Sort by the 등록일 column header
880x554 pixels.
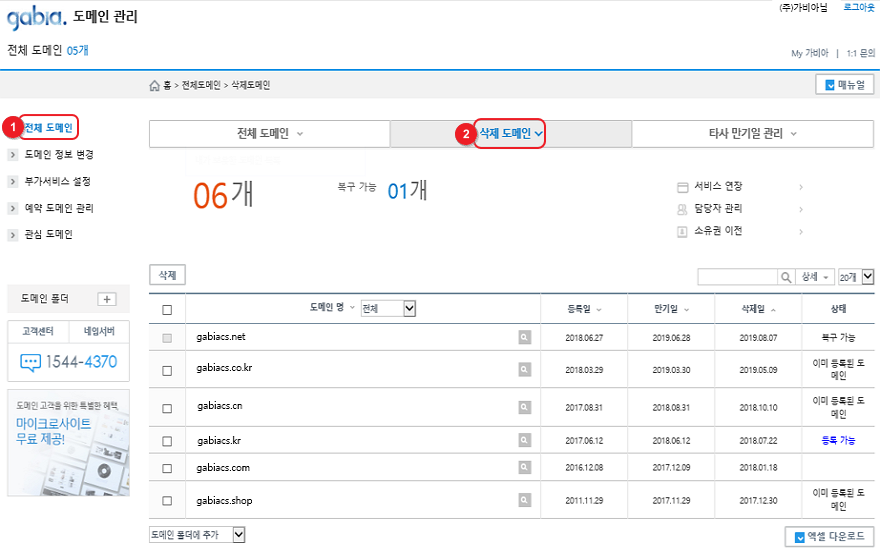pos(584,309)
